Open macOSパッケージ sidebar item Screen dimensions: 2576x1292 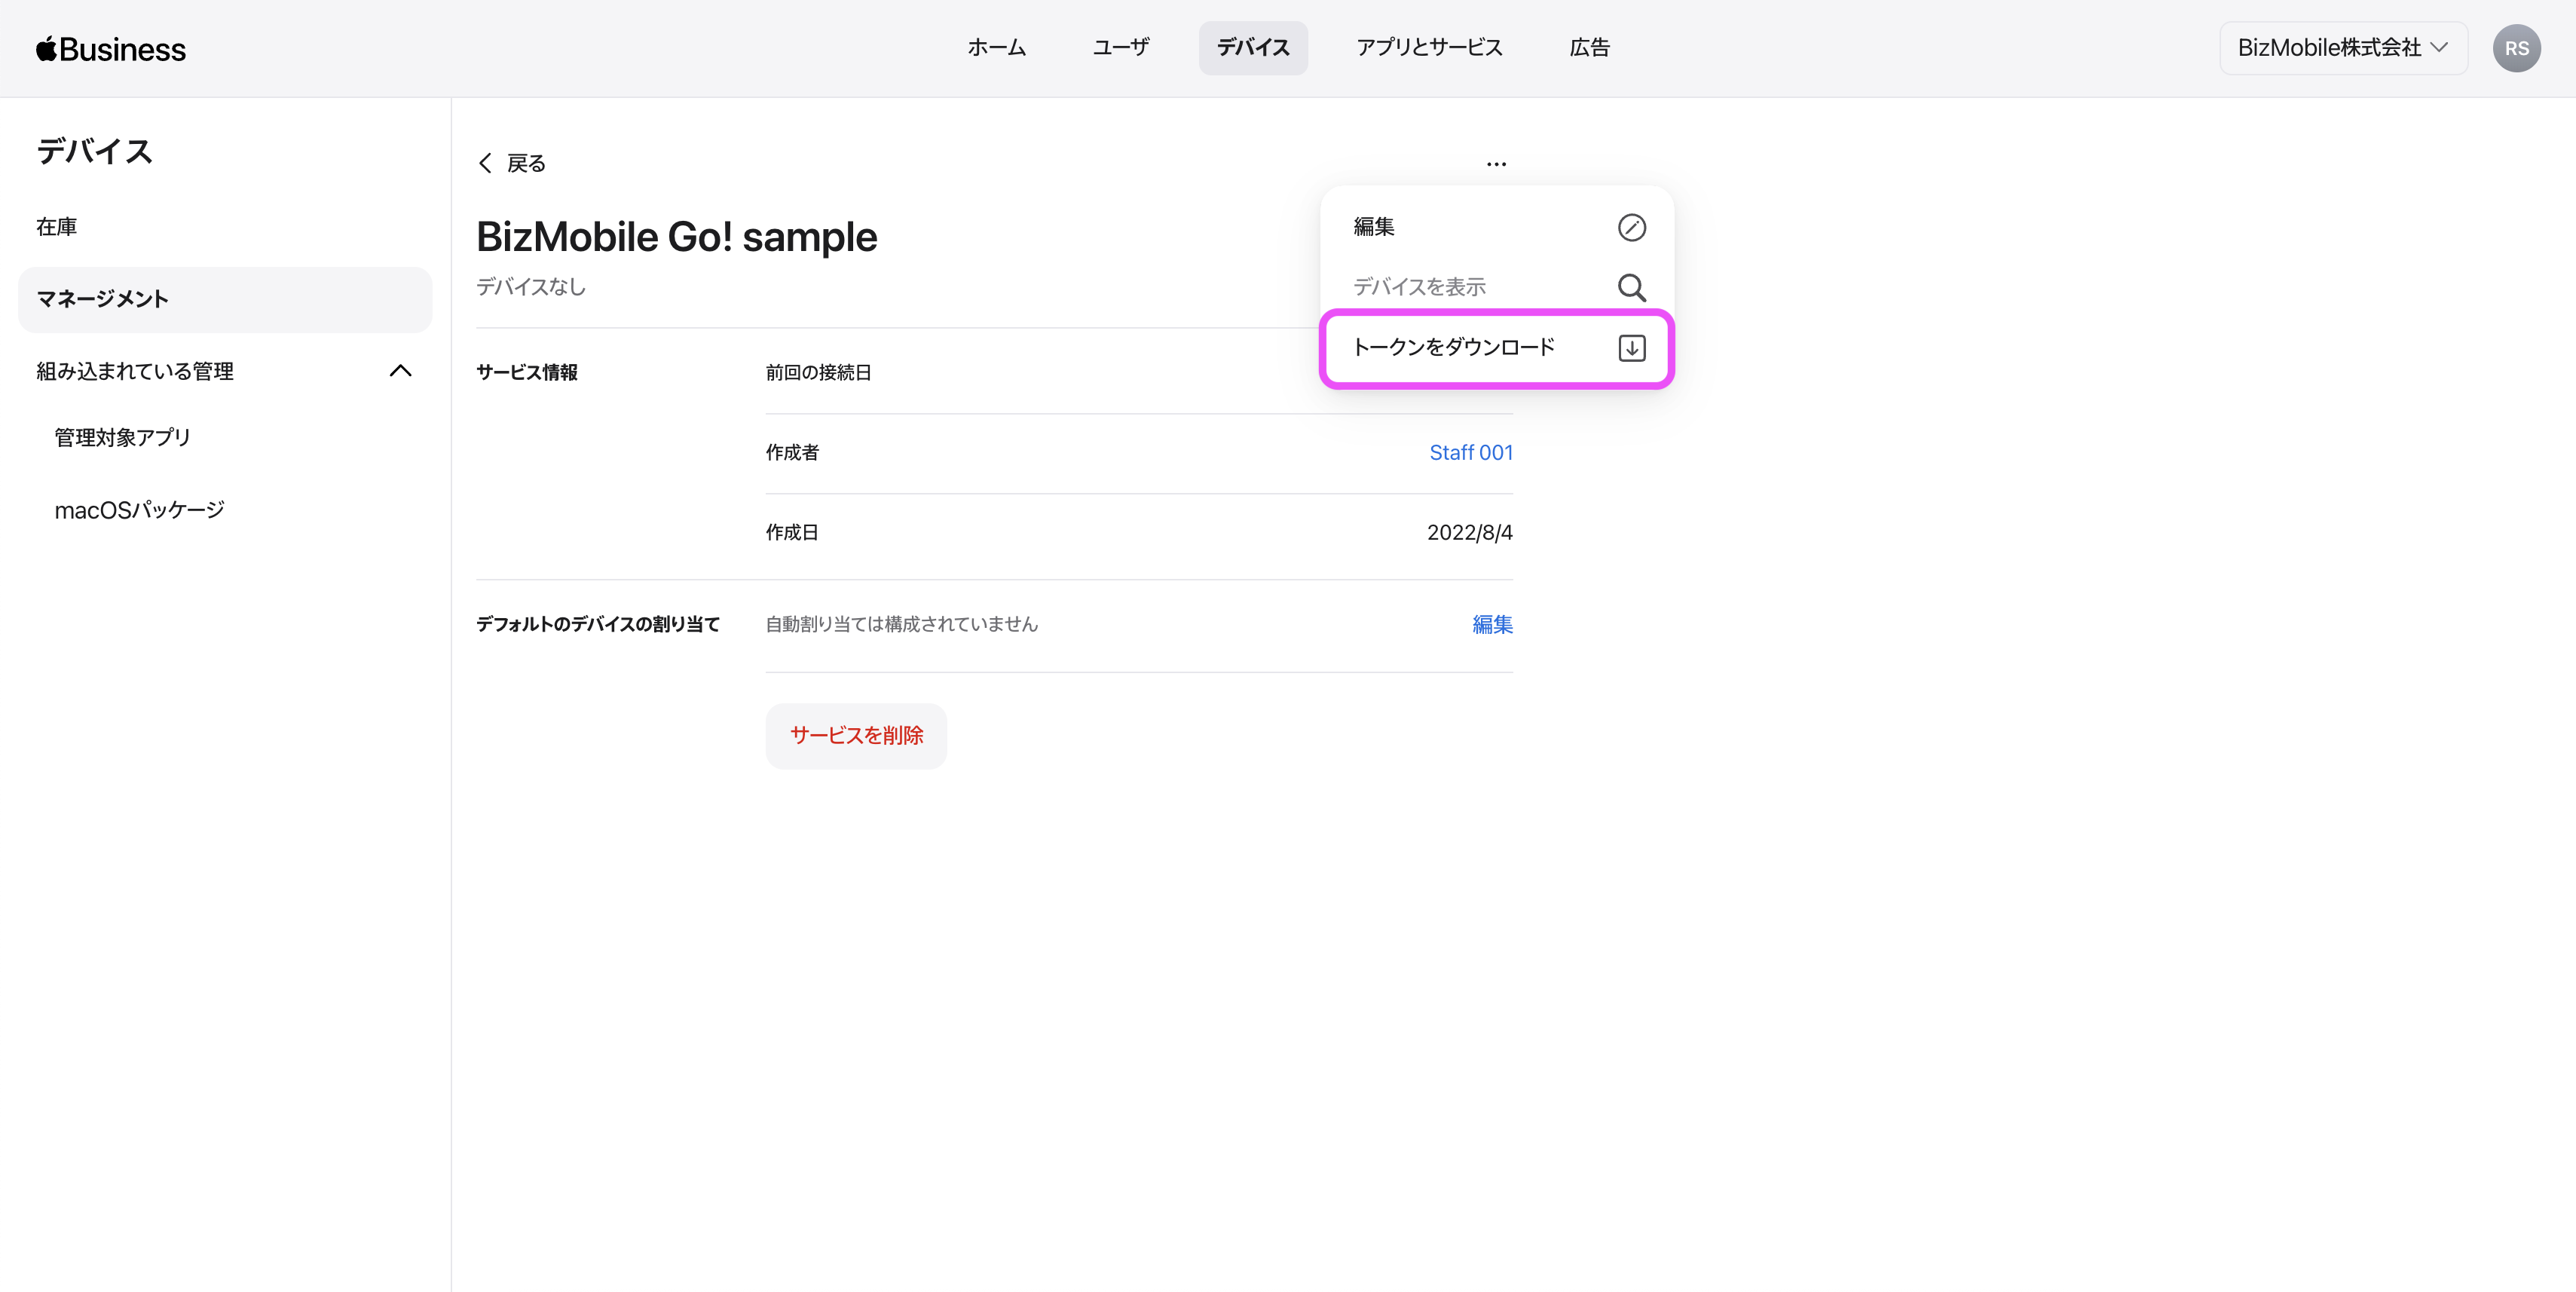coord(139,511)
